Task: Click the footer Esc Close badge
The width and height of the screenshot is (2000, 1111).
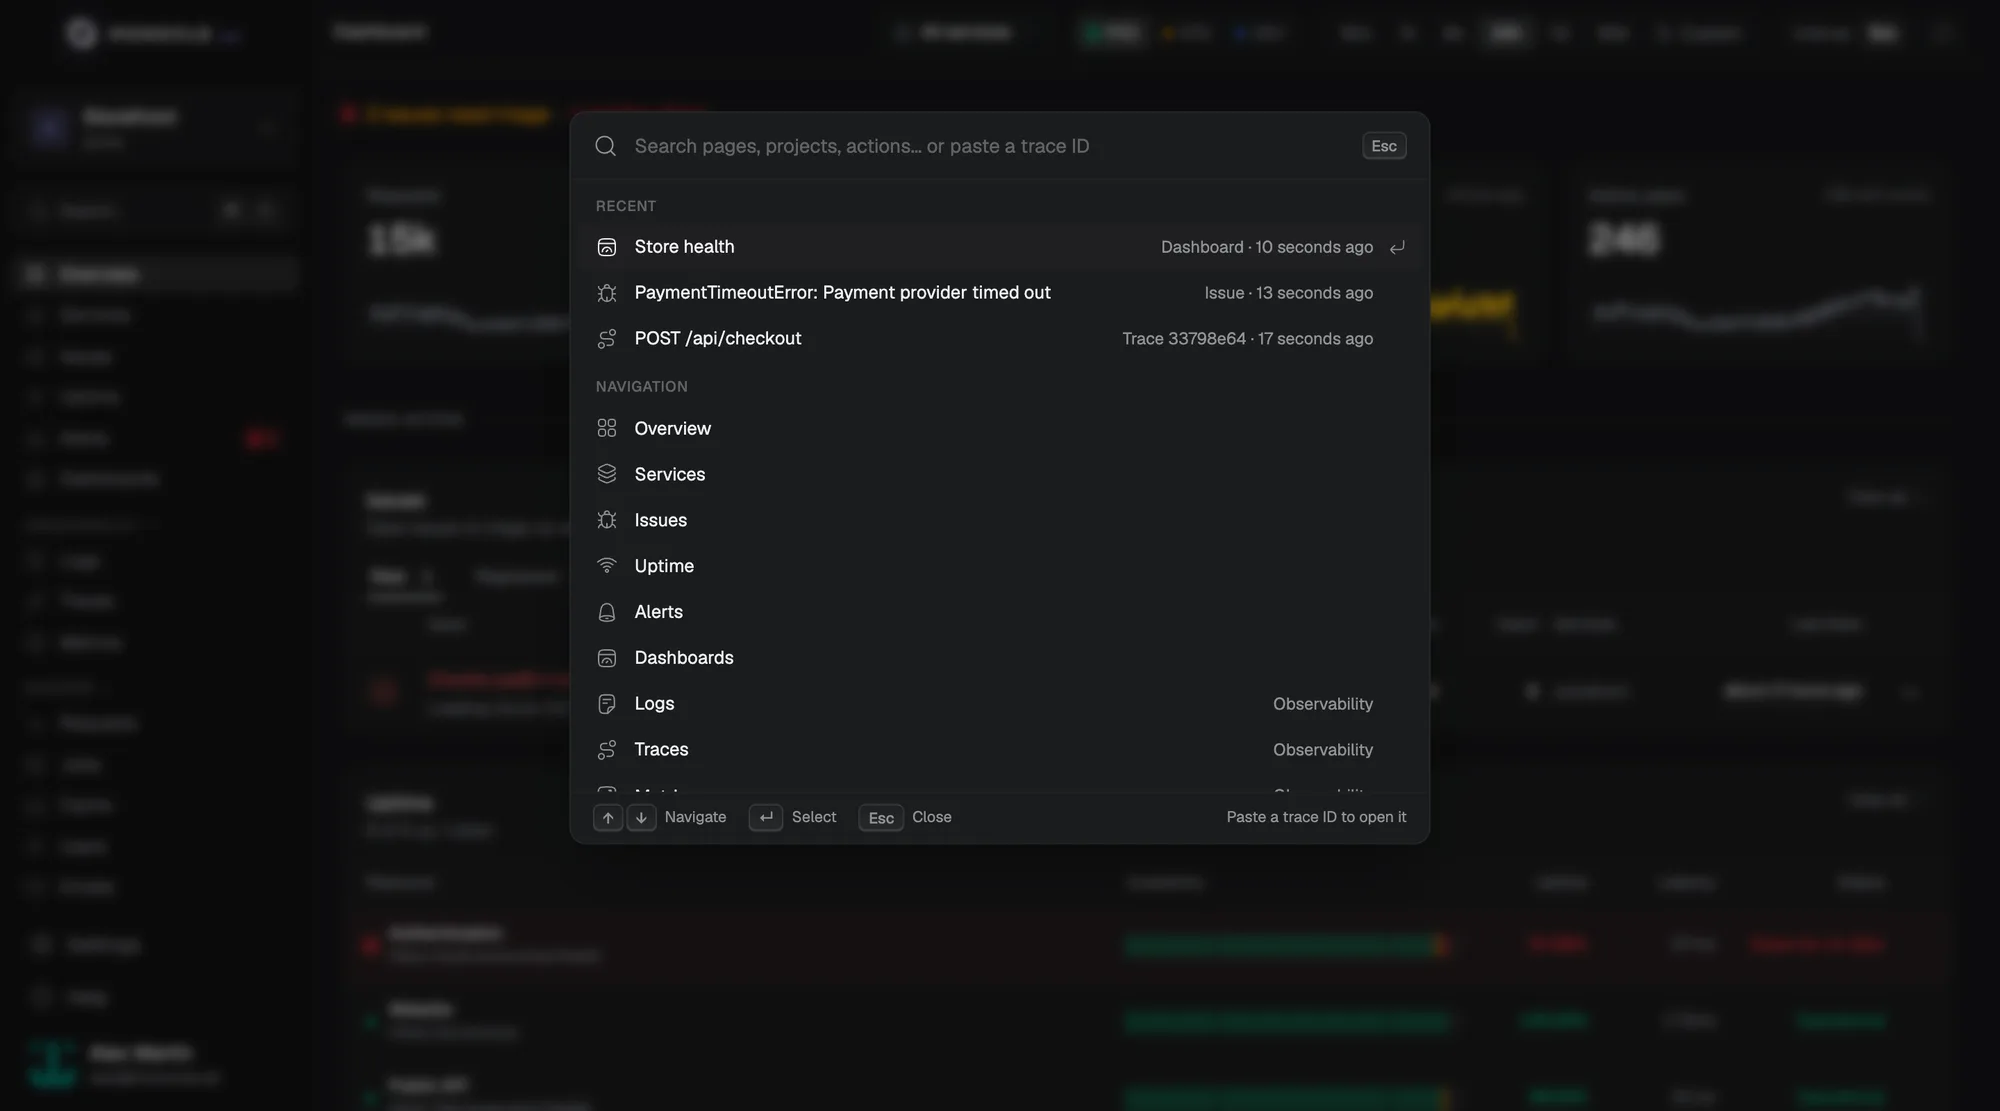Action: coord(881,818)
